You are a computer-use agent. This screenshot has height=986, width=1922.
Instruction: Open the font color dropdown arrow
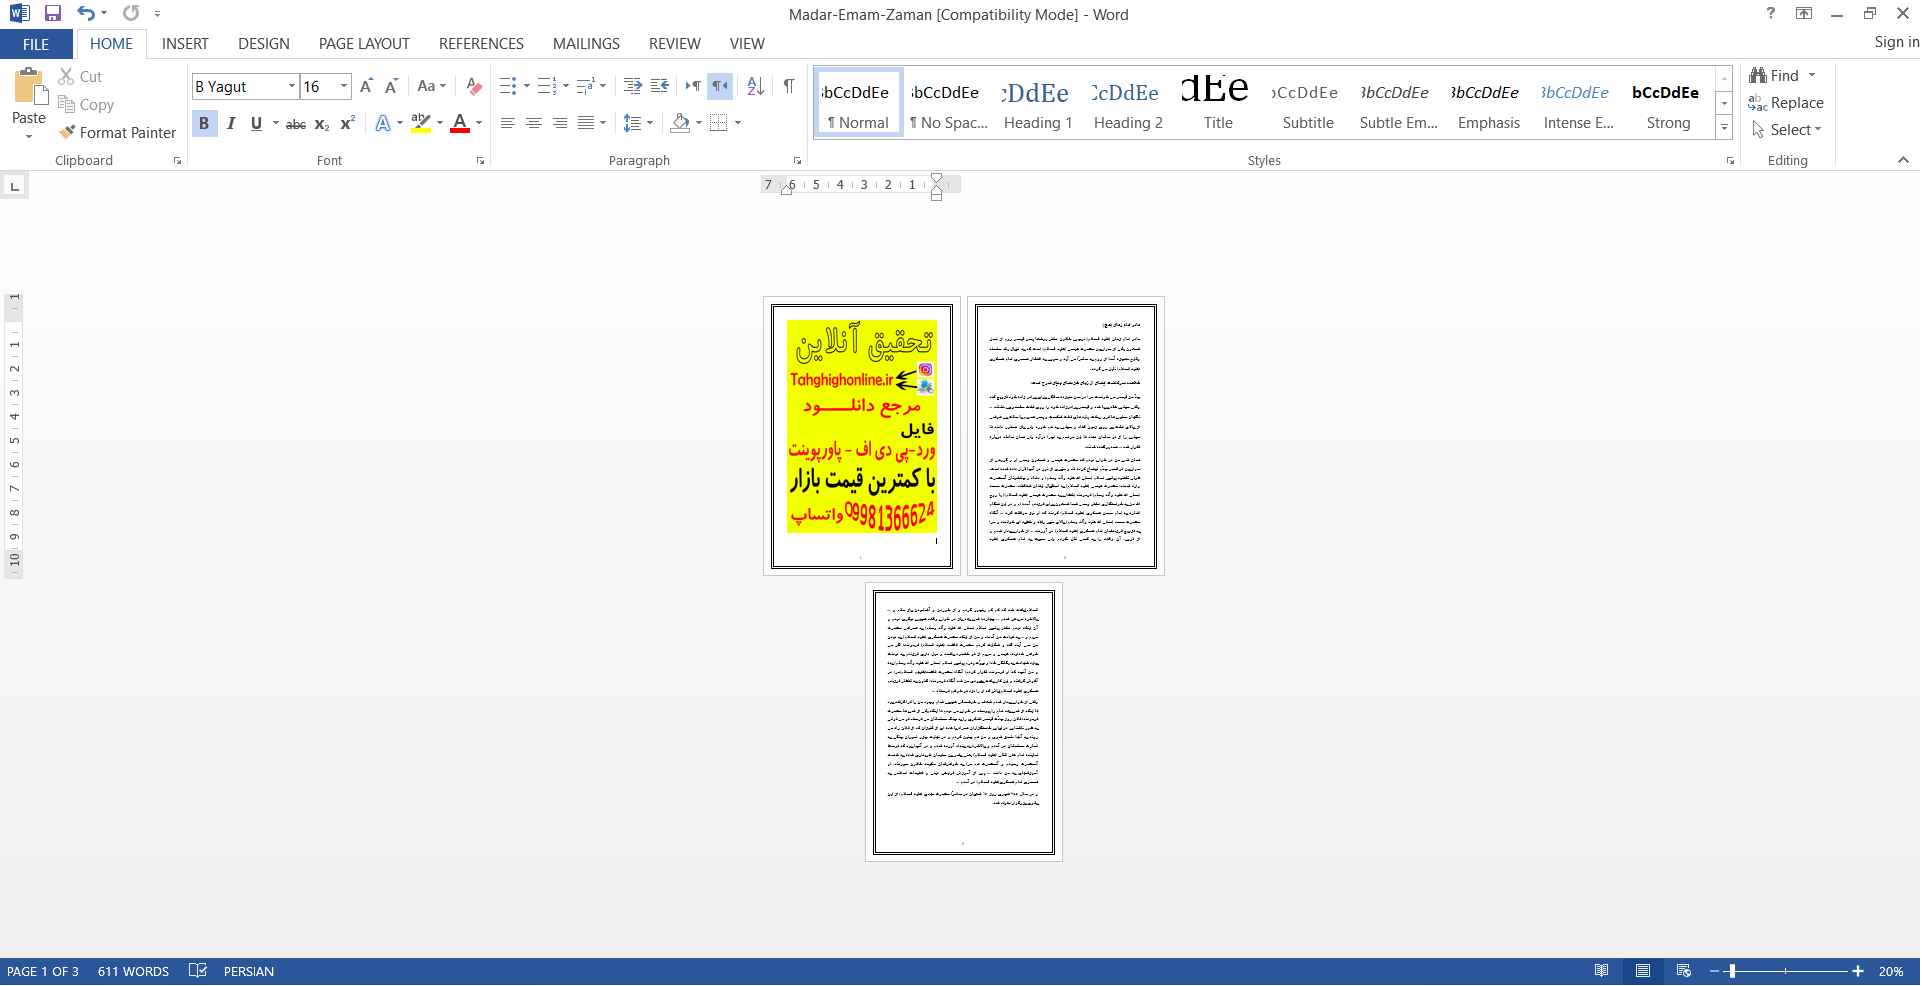point(479,124)
